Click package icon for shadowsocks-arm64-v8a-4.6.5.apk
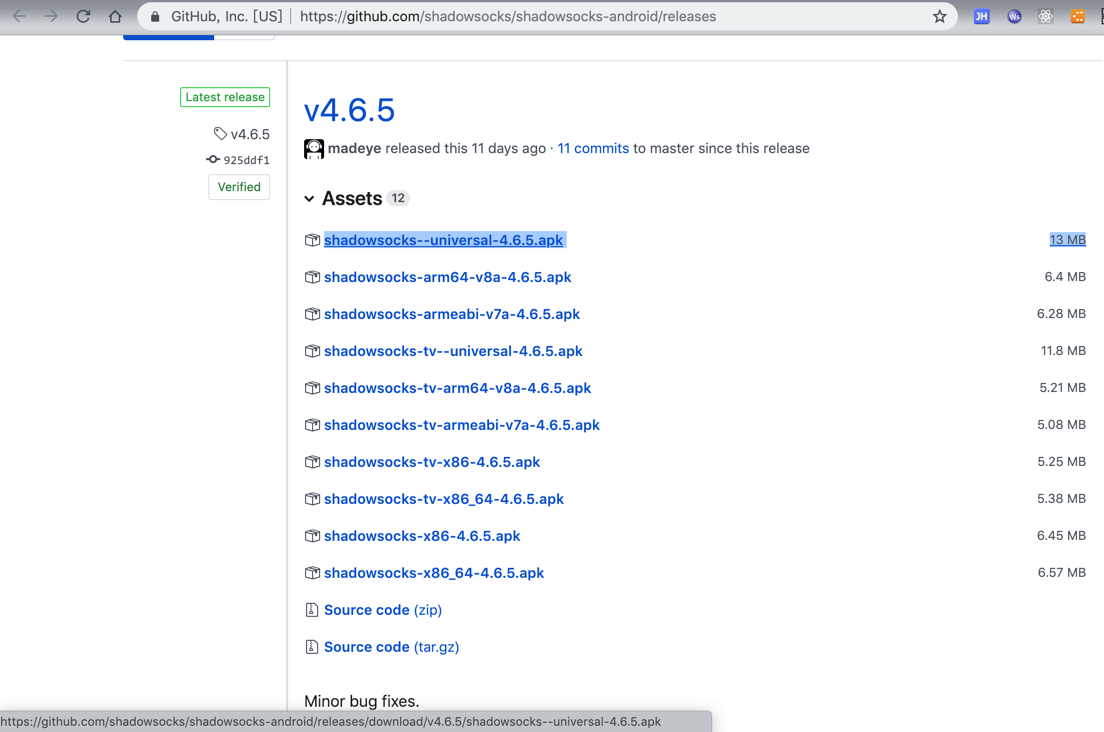This screenshot has height=732, width=1104. 312,277
